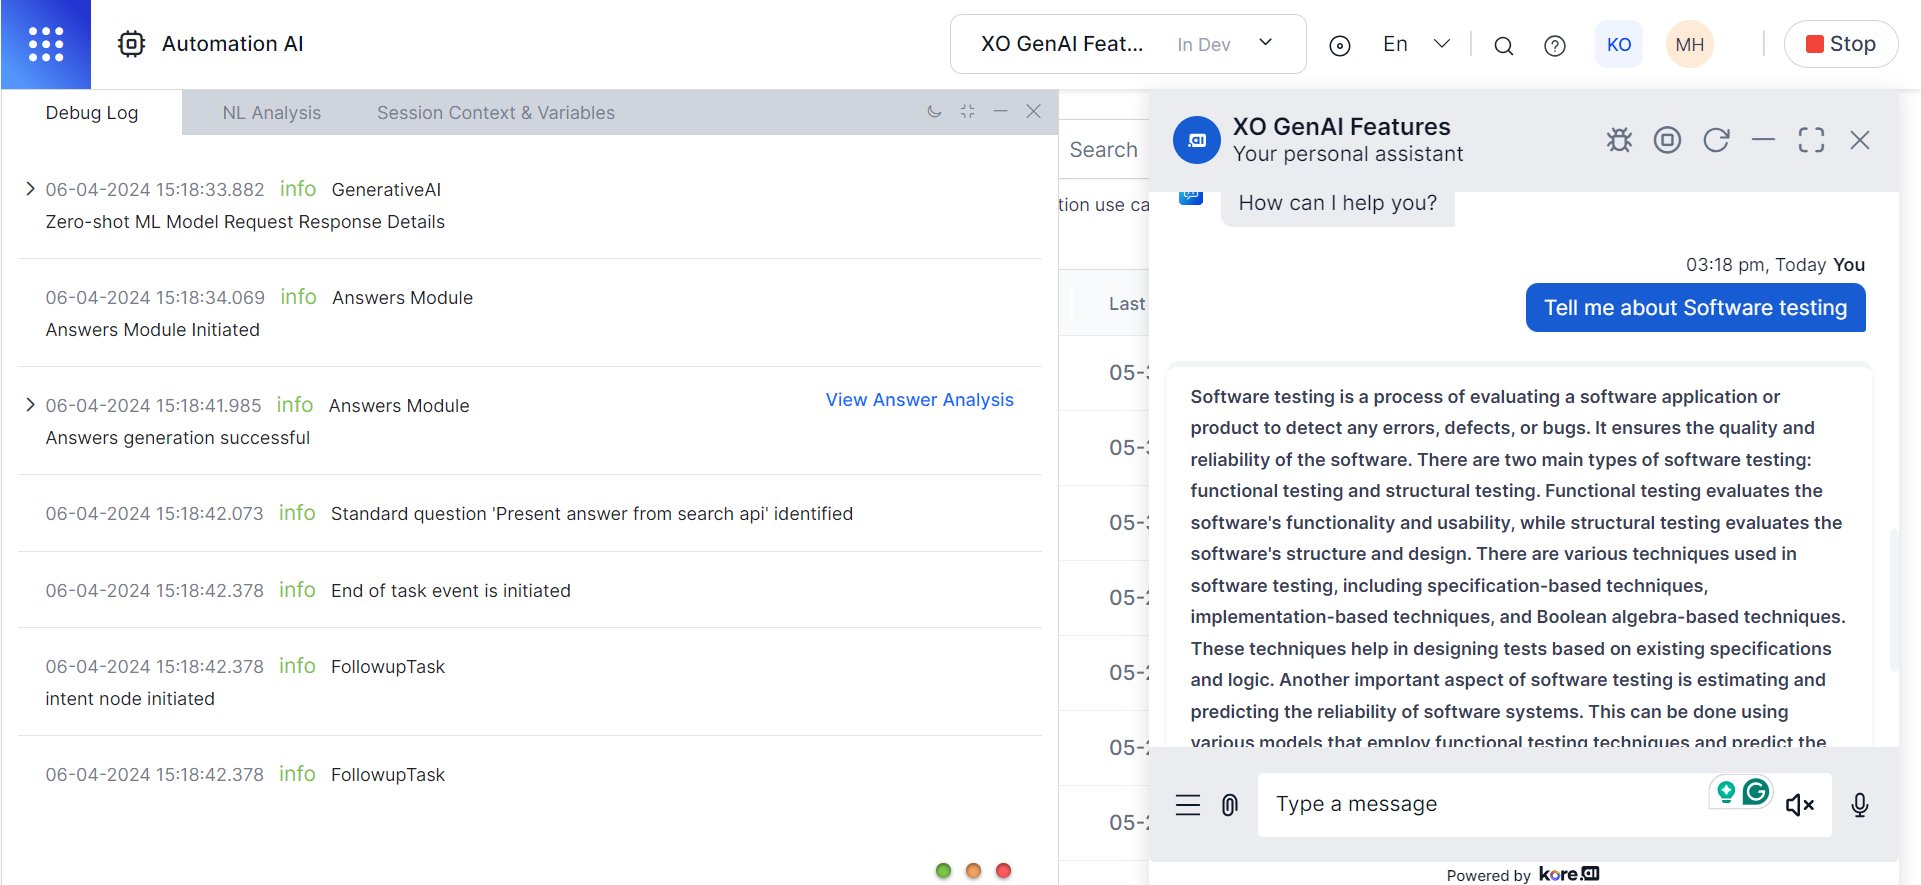
Task: Toggle dark mode moon icon in debug panel
Action: click(934, 111)
